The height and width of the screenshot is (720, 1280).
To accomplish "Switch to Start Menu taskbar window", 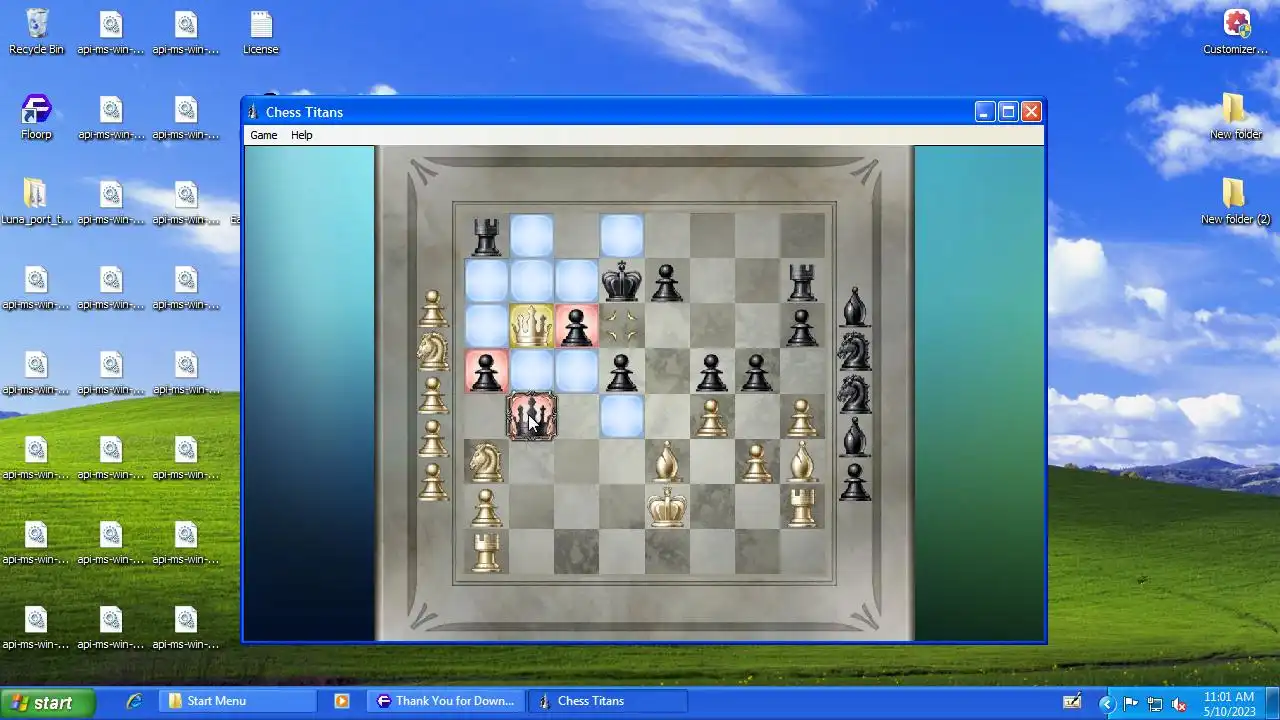I will coord(238,701).
